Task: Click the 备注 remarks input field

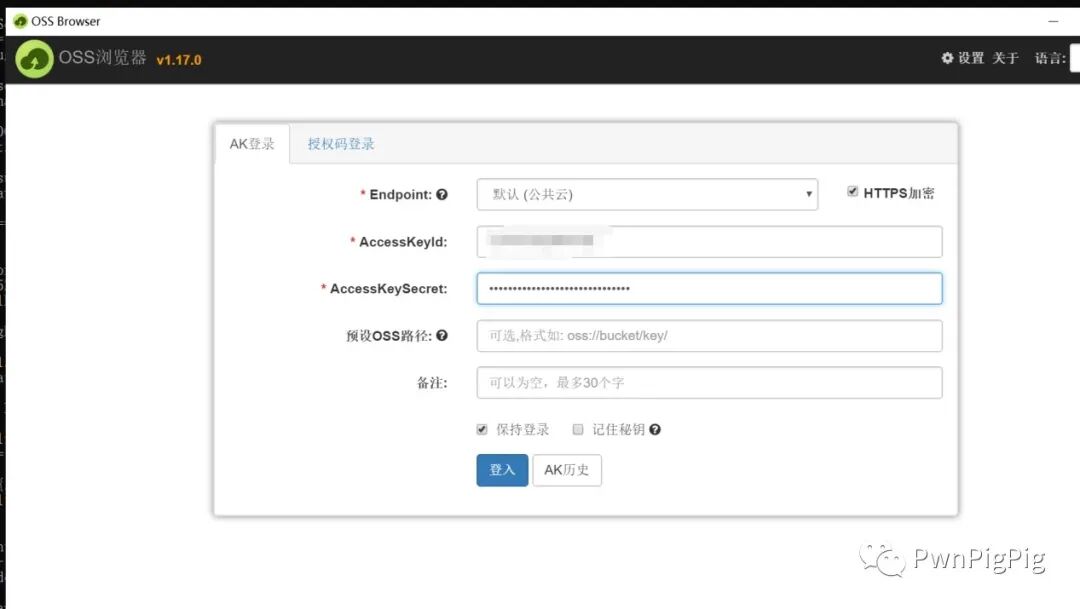Action: [x=709, y=382]
